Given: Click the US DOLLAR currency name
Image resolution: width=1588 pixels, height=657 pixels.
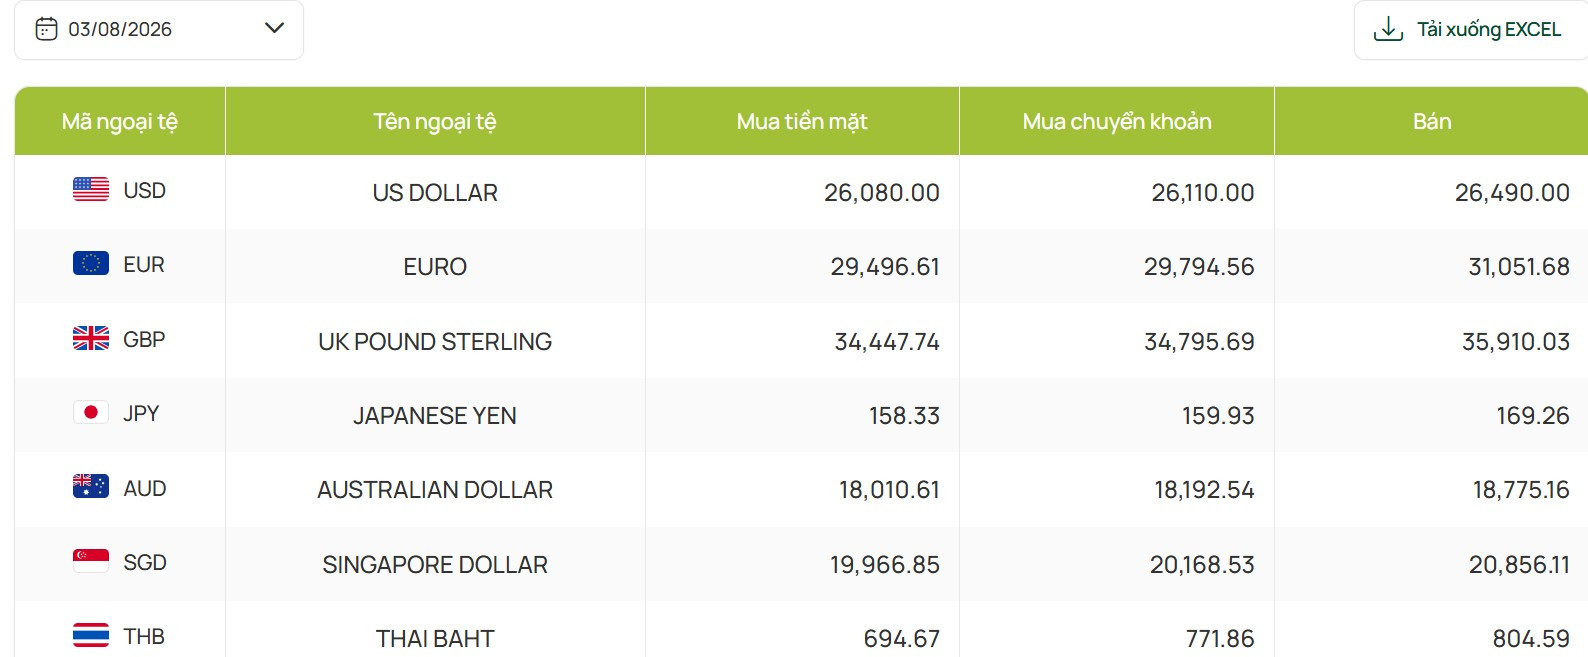Looking at the screenshot, I should (x=435, y=193).
